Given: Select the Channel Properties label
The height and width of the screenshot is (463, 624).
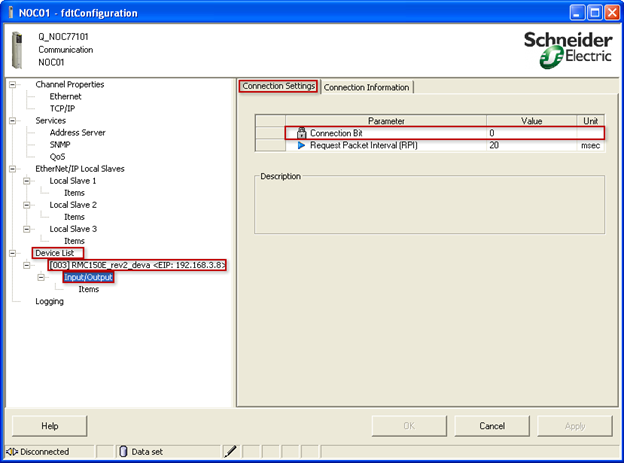Looking at the screenshot, I should click(x=70, y=84).
